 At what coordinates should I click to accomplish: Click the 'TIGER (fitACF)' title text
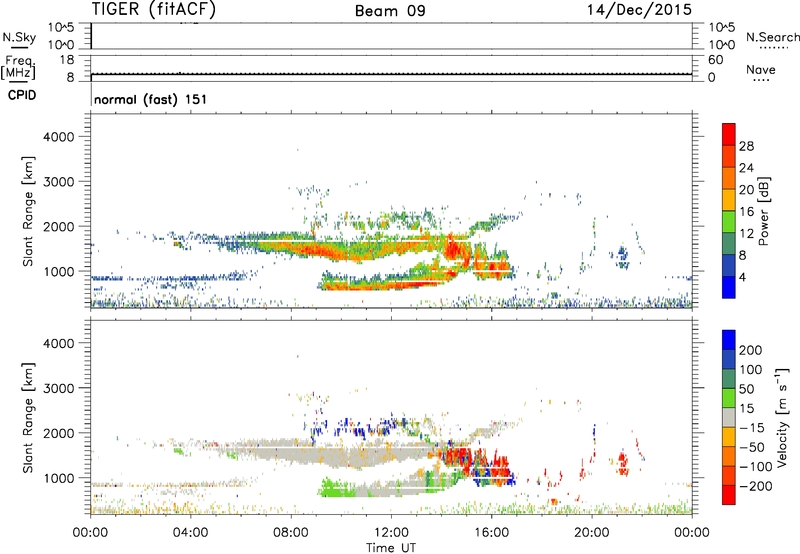(154, 10)
